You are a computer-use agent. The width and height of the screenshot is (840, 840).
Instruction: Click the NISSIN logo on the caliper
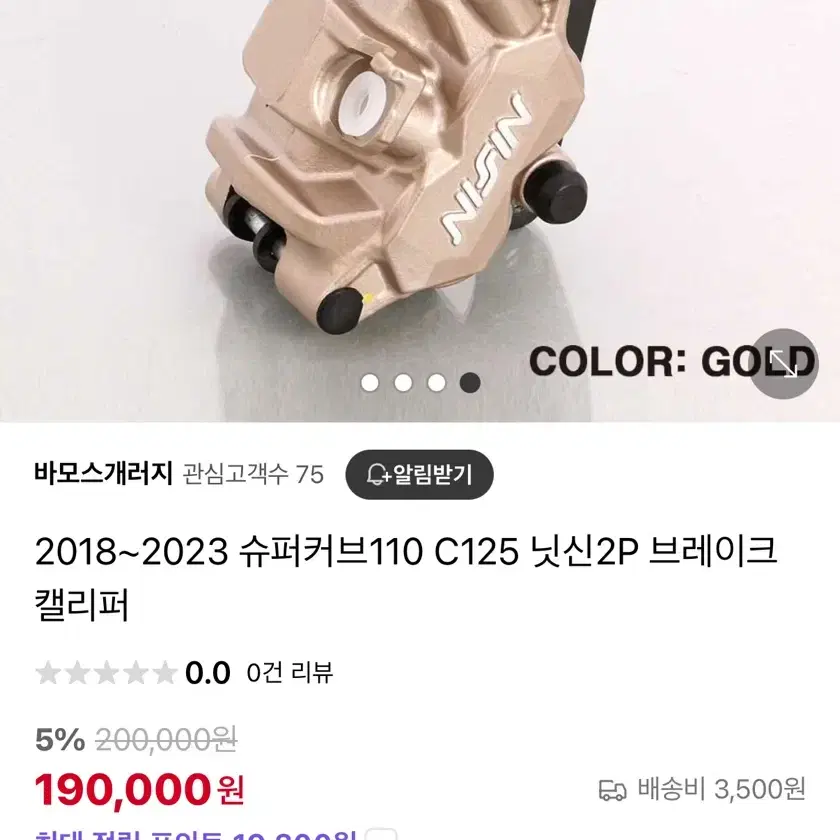[x=485, y=170]
